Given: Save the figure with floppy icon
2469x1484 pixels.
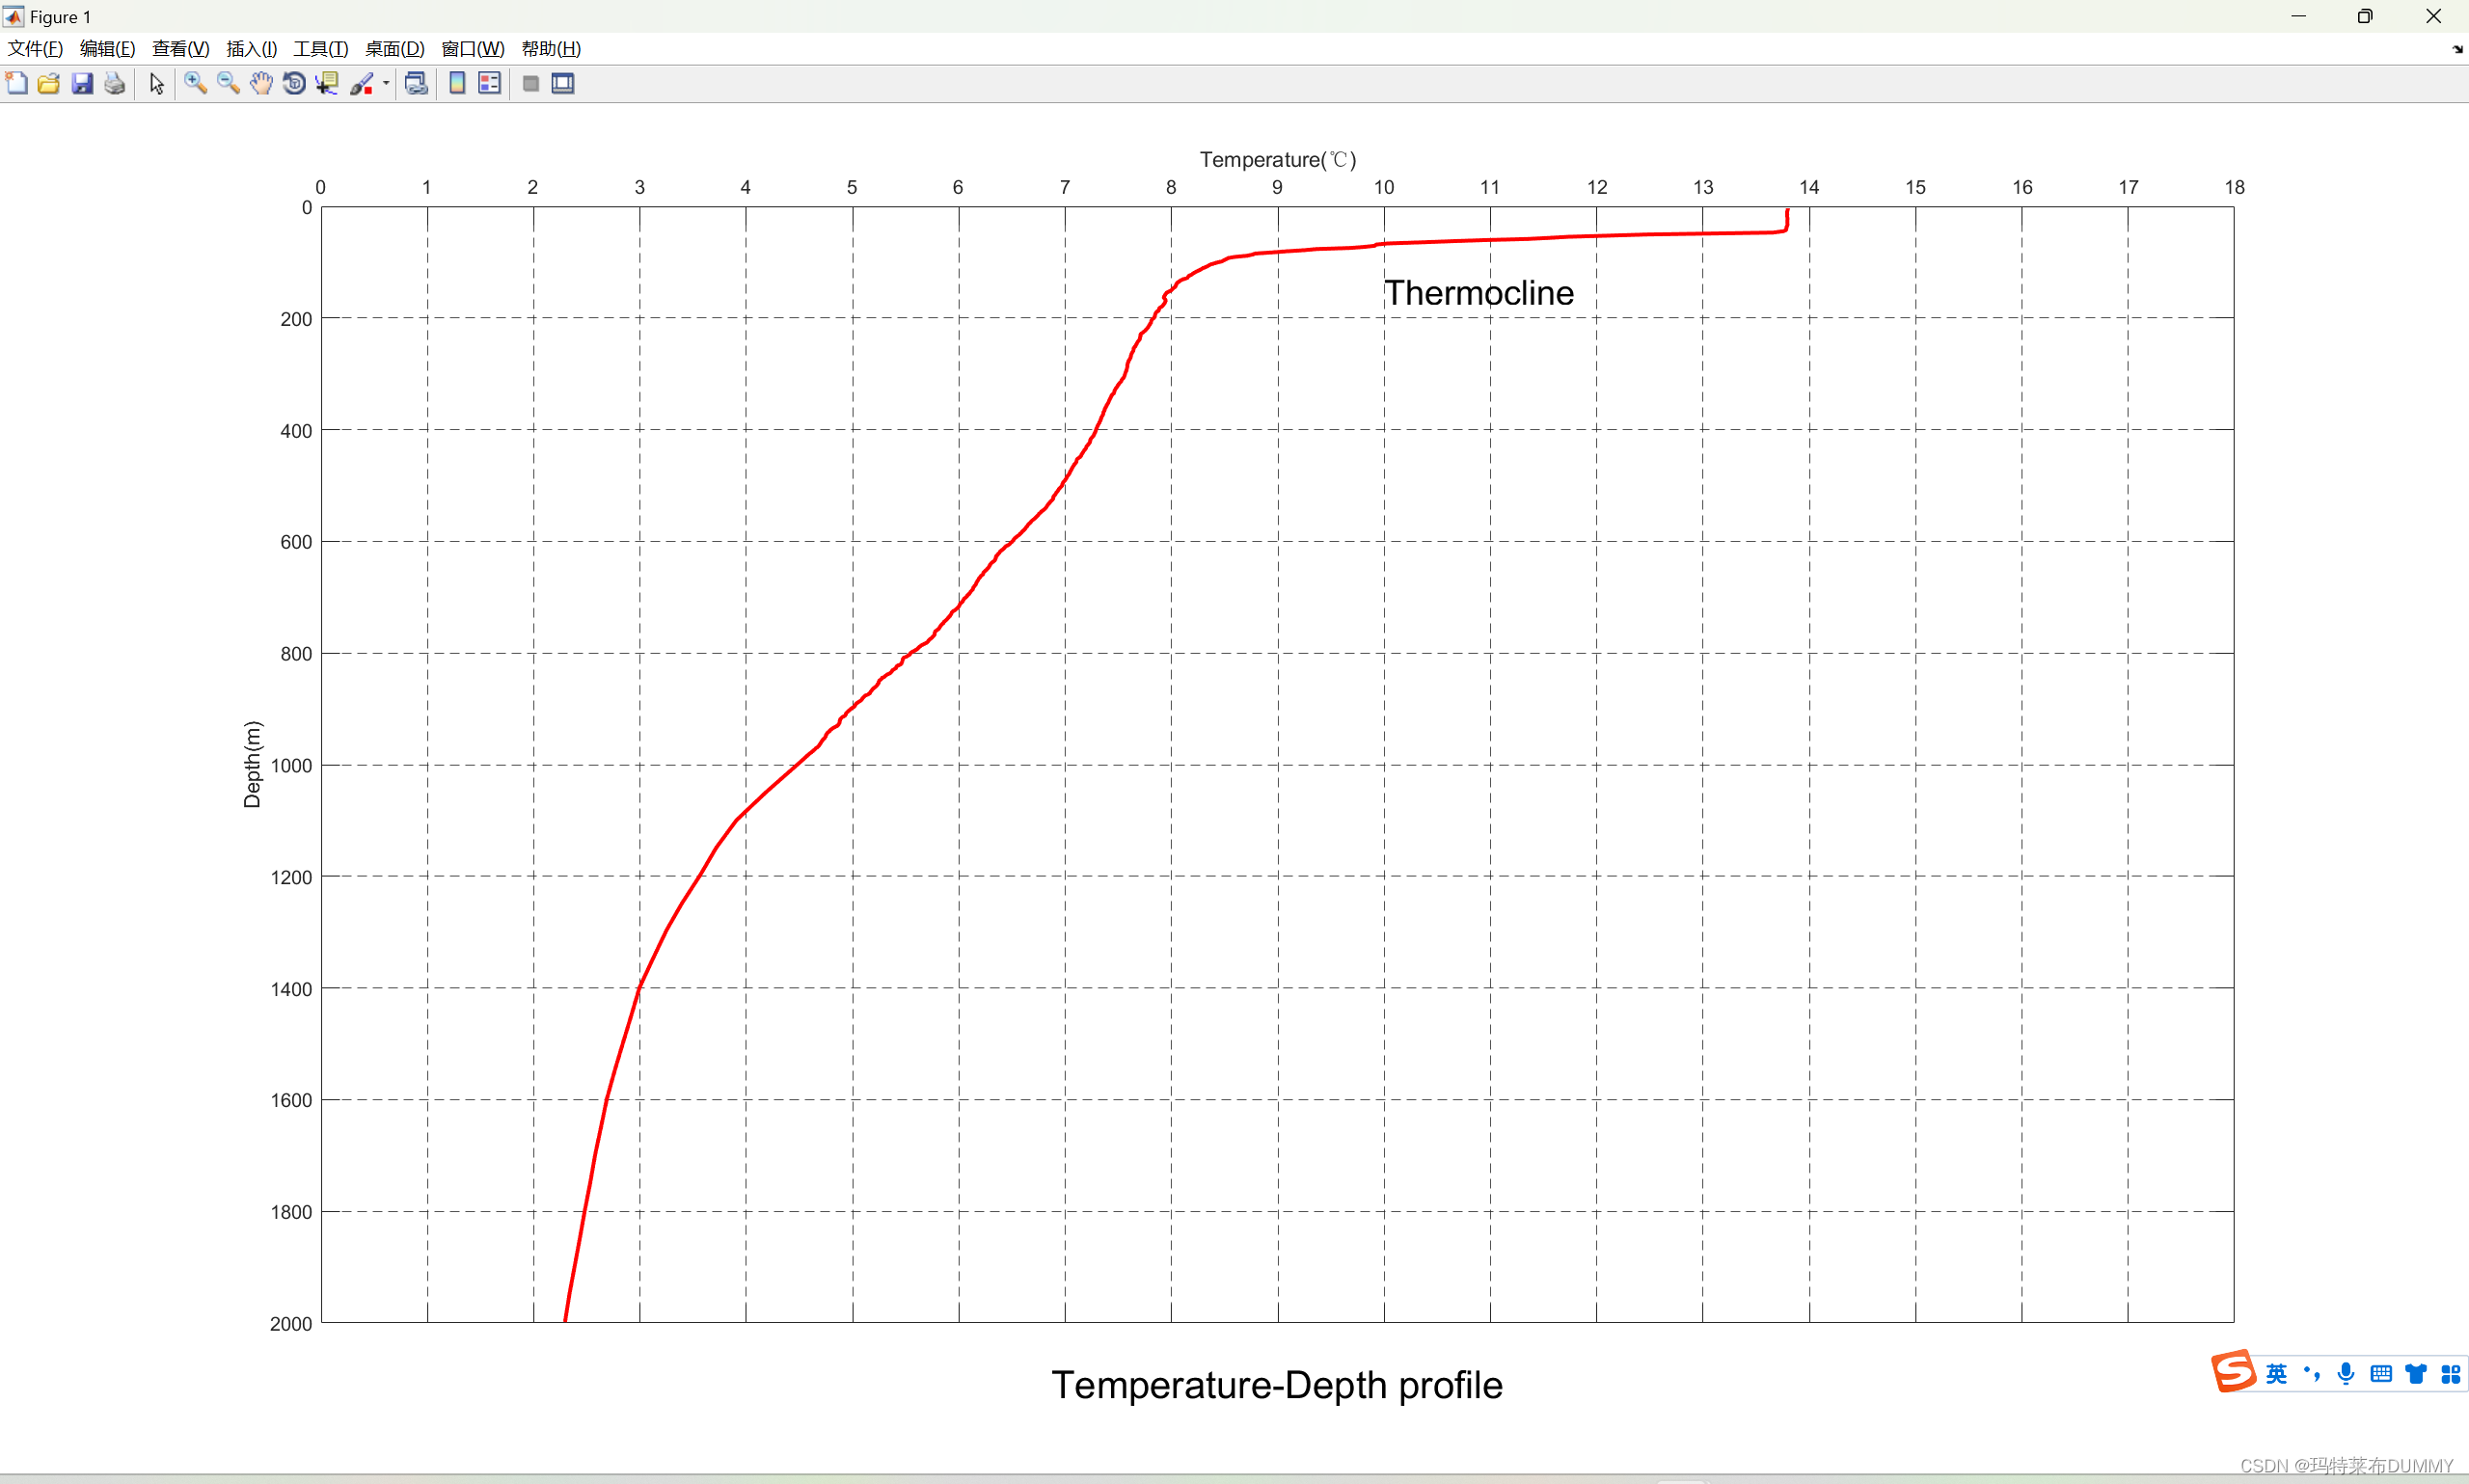Looking at the screenshot, I should pyautogui.click(x=82, y=84).
